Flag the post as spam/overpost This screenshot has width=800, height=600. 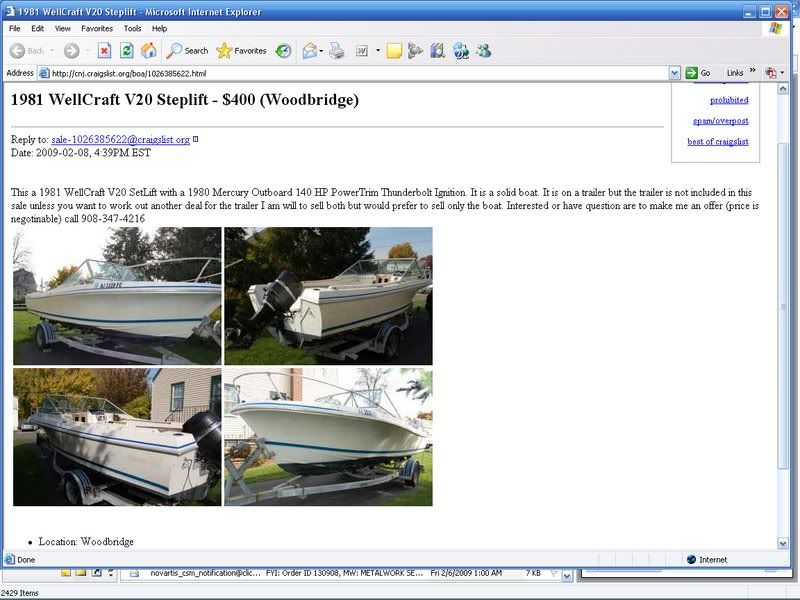click(x=720, y=121)
